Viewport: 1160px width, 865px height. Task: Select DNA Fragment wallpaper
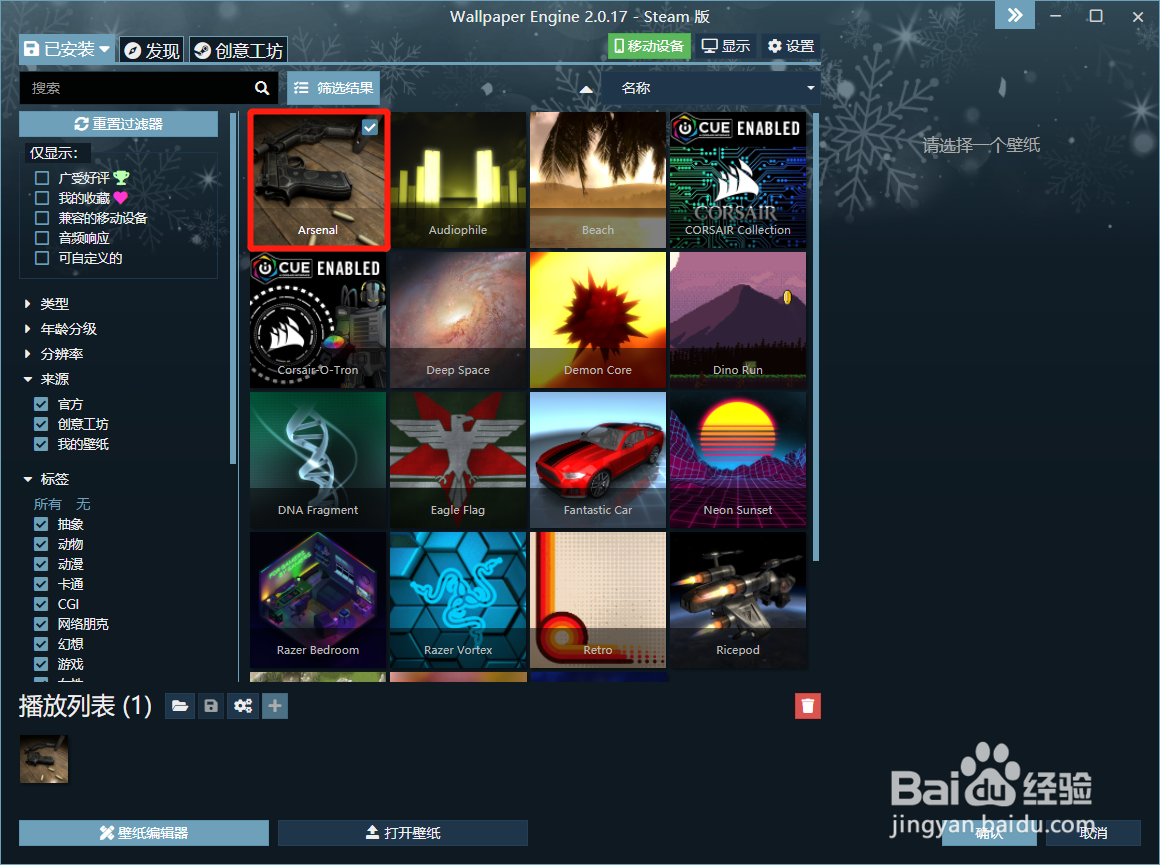[318, 460]
